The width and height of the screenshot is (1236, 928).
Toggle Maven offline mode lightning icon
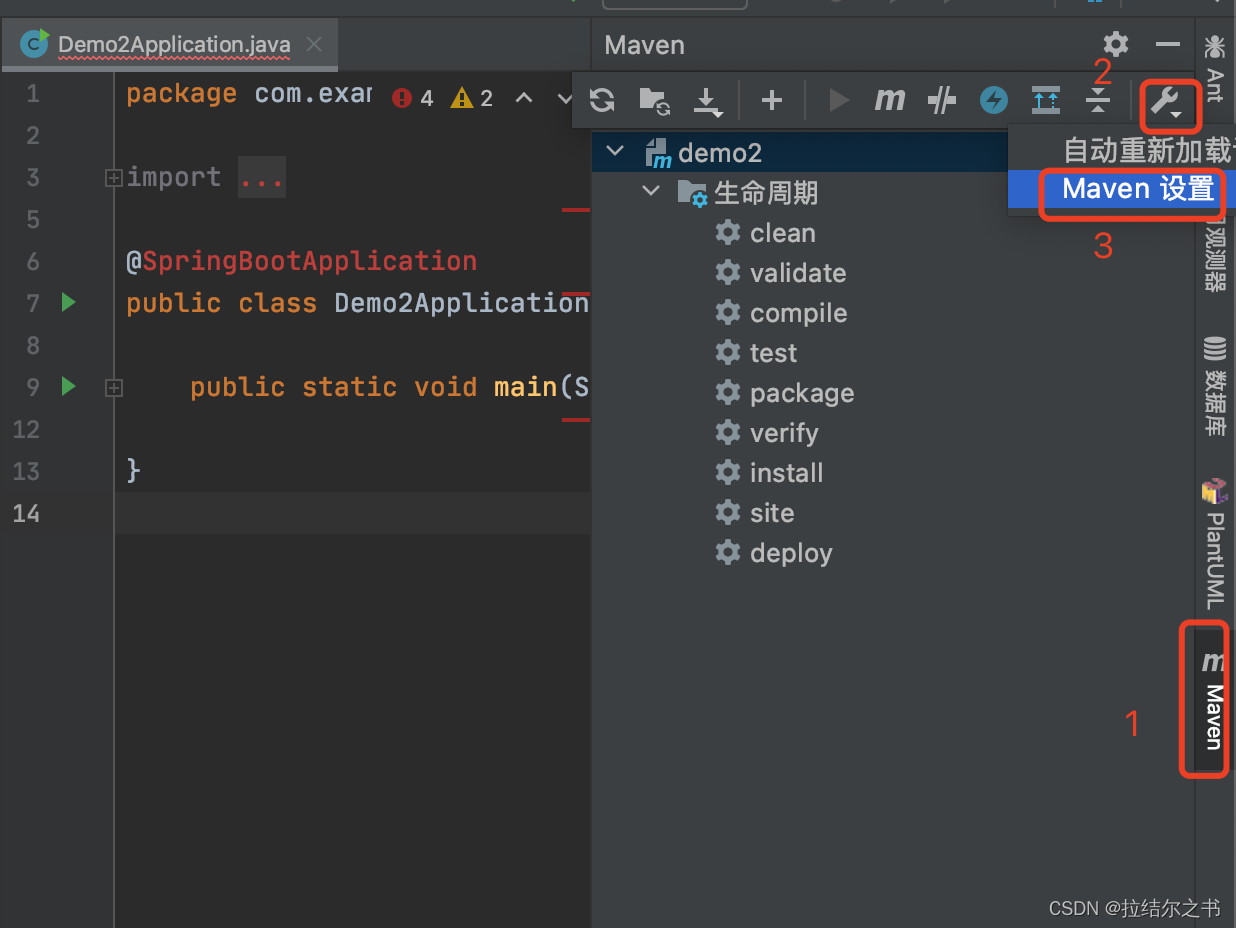pos(993,100)
